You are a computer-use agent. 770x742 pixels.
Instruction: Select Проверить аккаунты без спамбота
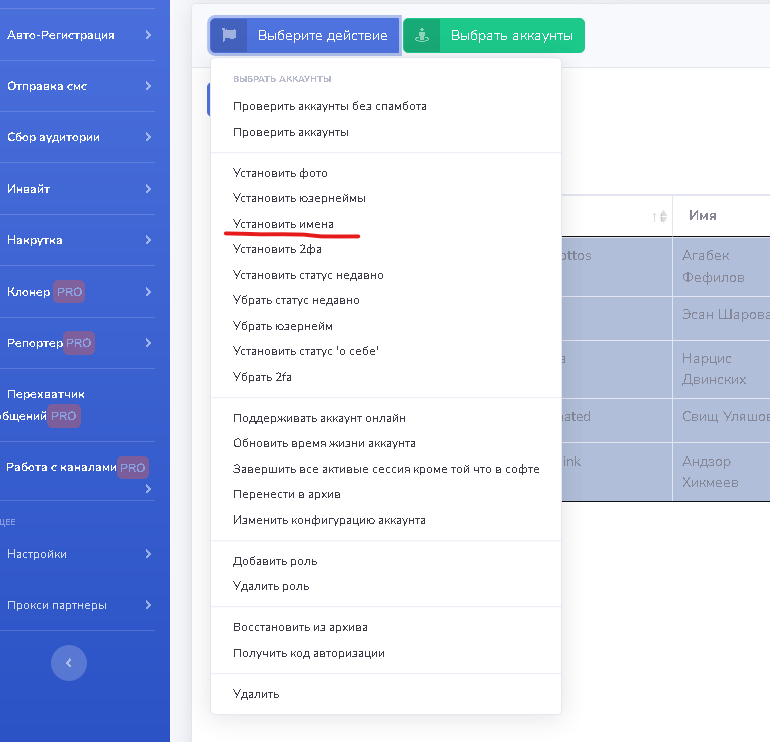point(330,106)
